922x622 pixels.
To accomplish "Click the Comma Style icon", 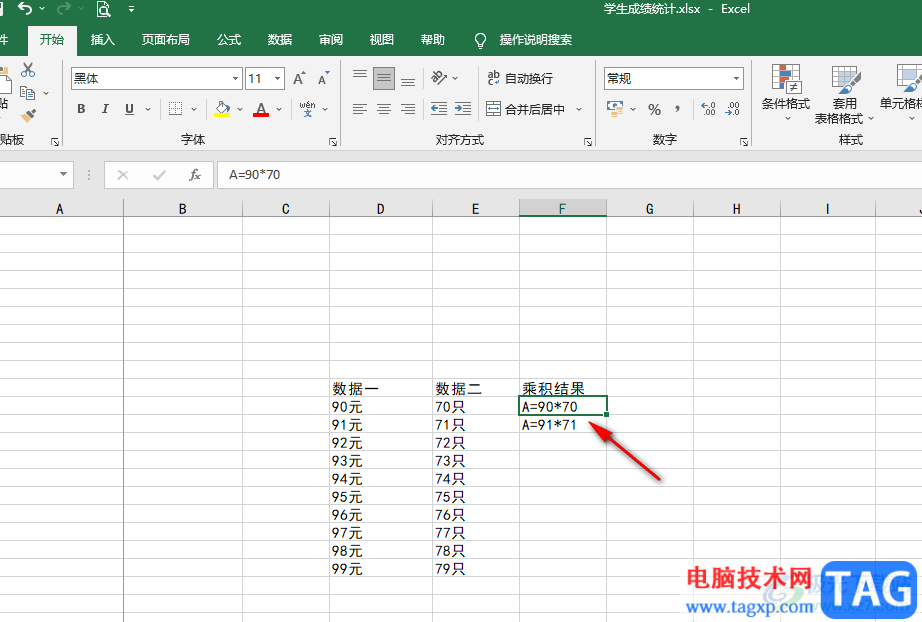I will 678,109.
